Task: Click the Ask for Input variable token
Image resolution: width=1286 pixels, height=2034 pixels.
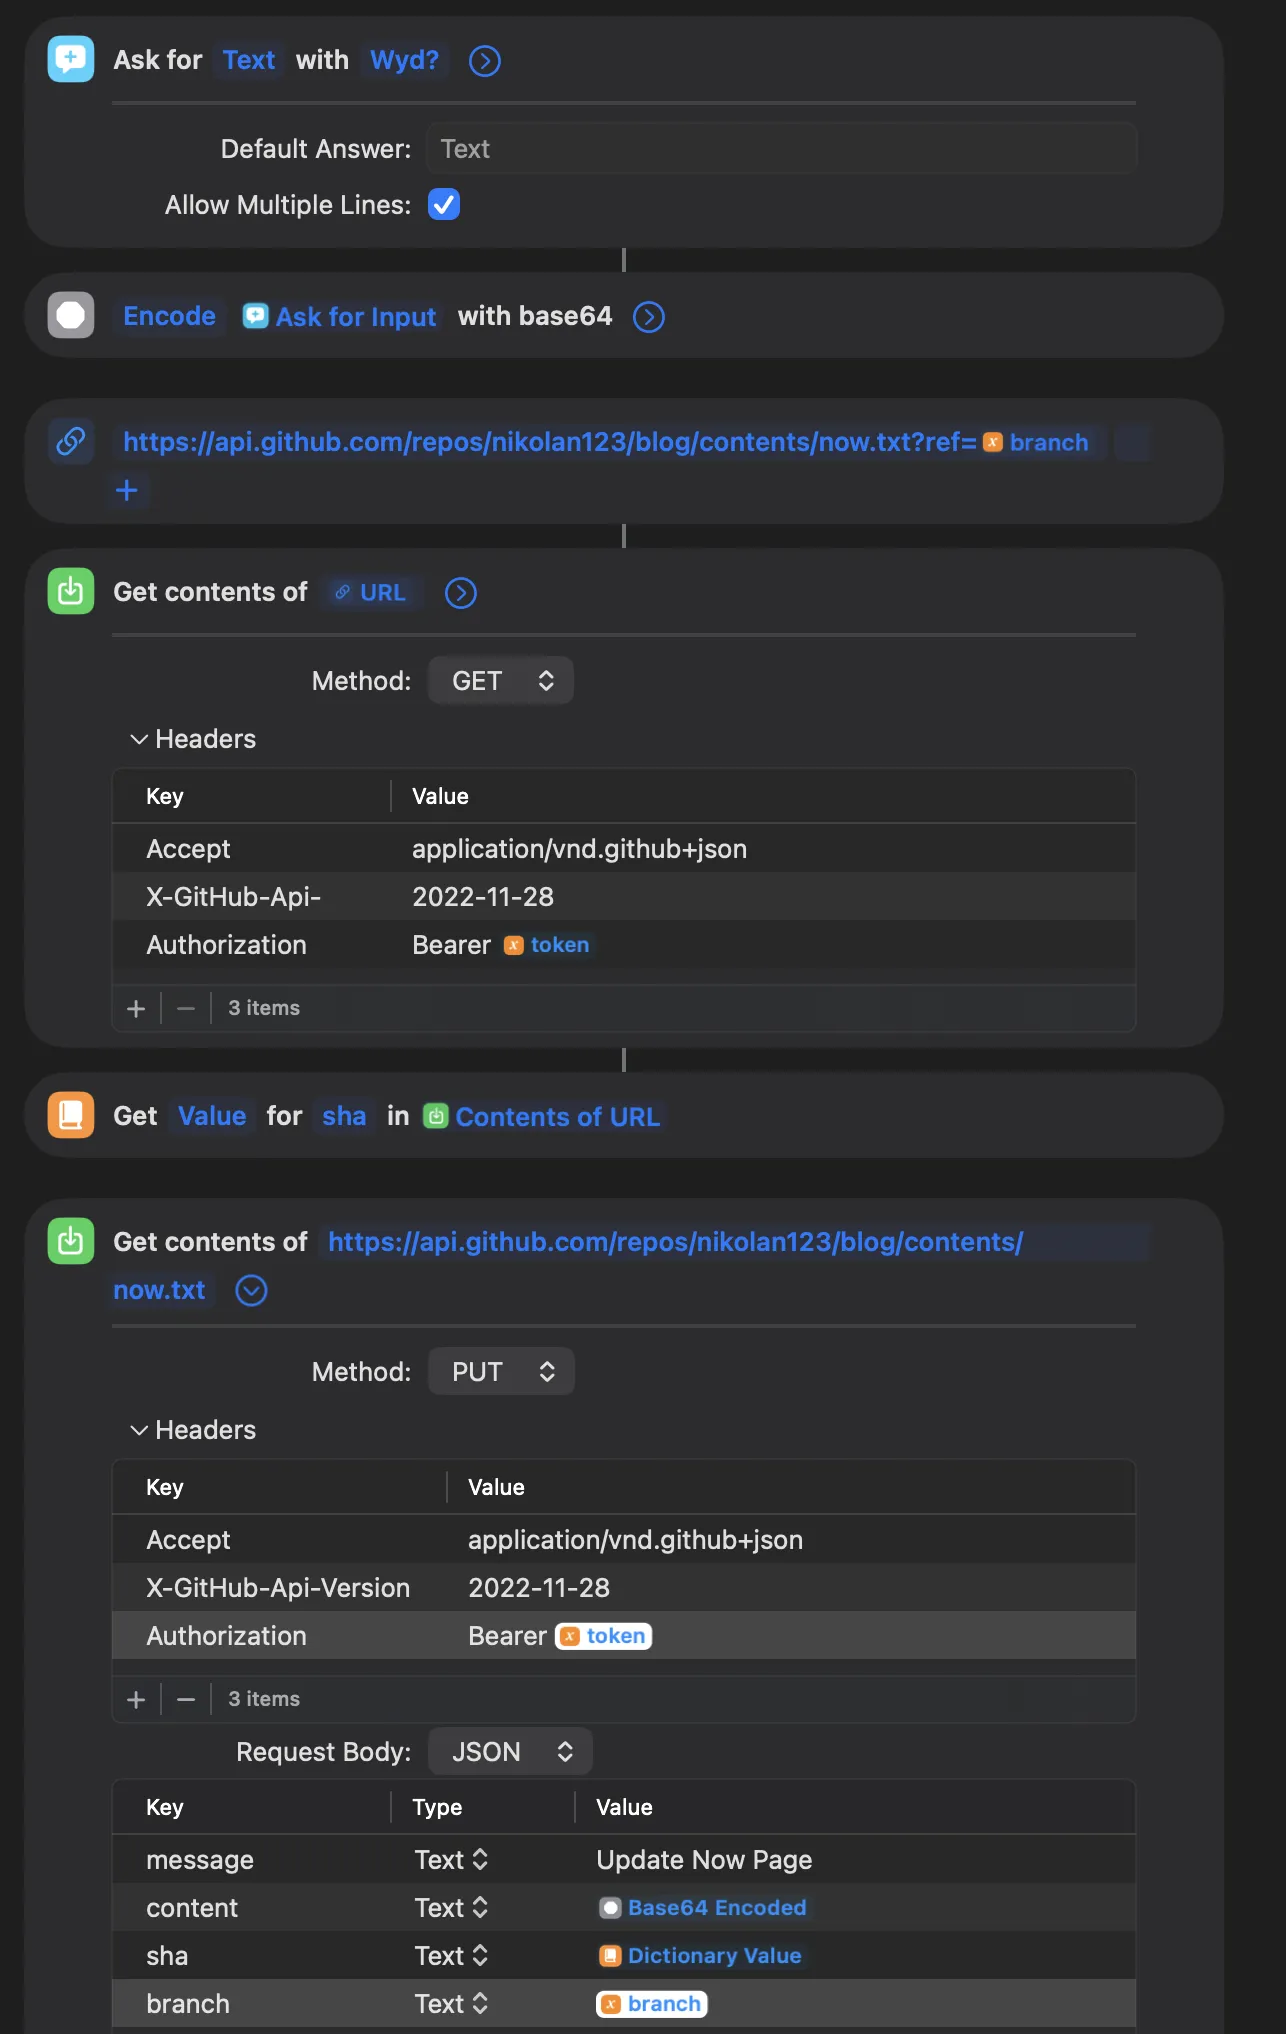Action: coord(340,317)
